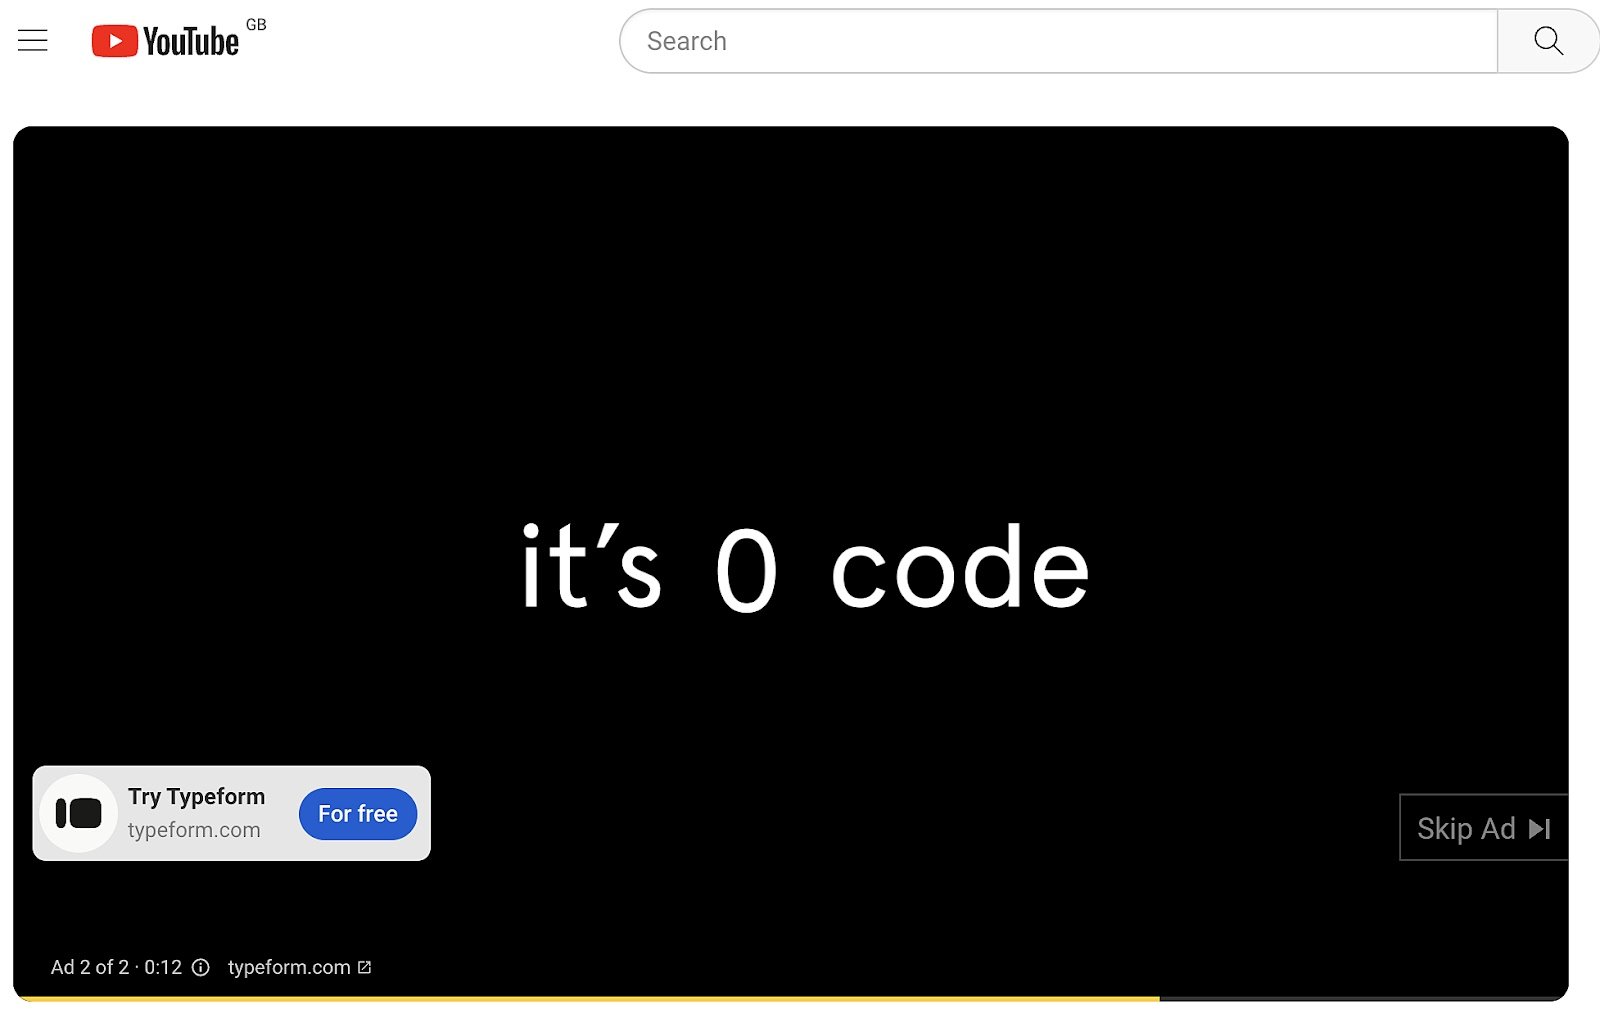Click the red play icon in the YouTube logo
The image size is (1600, 1014).
pyautogui.click(x=115, y=40)
